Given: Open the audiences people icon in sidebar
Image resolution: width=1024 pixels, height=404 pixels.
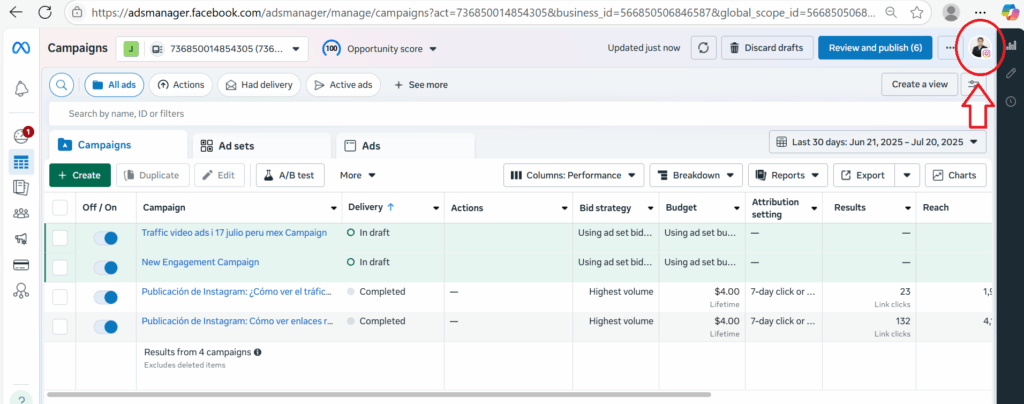Looking at the screenshot, I should [21, 213].
